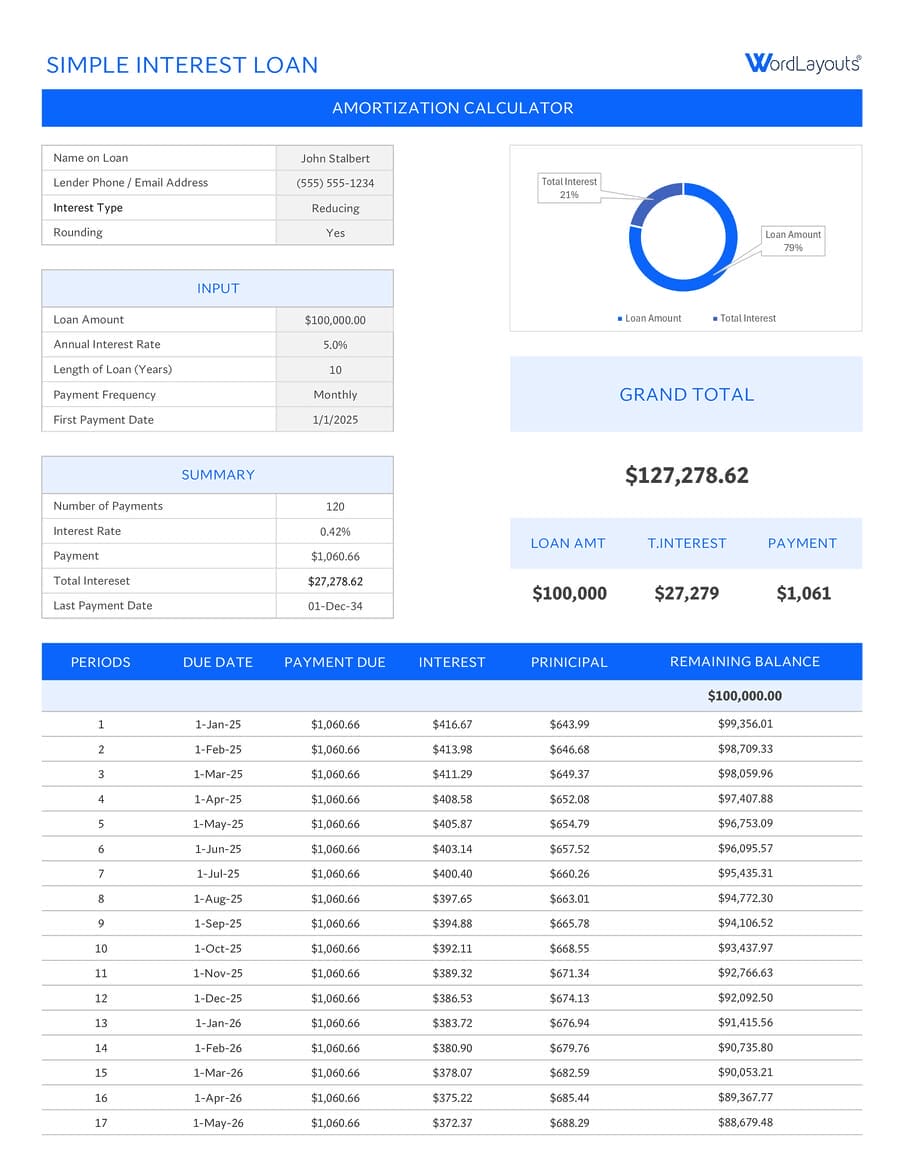Screen dimensions: 900x1165
Task: Click the SIMPLE INTEREST LOAN title
Action: click(182, 65)
